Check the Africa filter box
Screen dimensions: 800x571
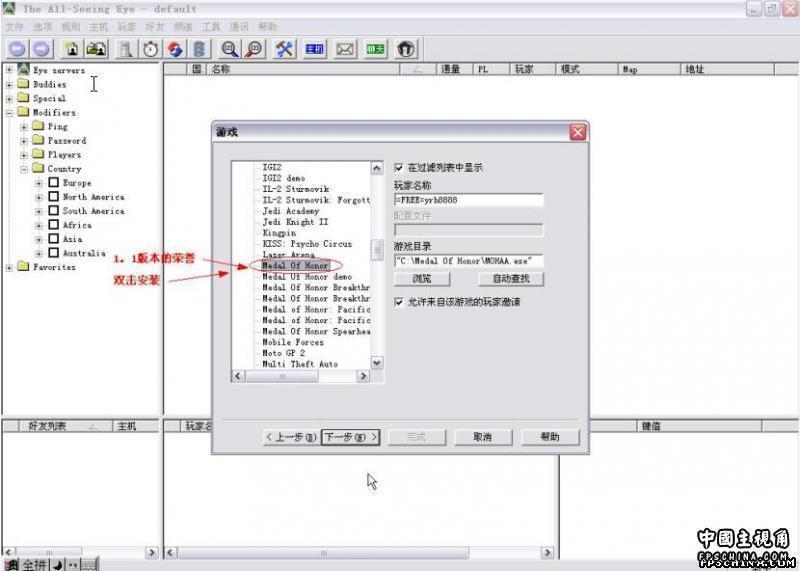pos(54,225)
